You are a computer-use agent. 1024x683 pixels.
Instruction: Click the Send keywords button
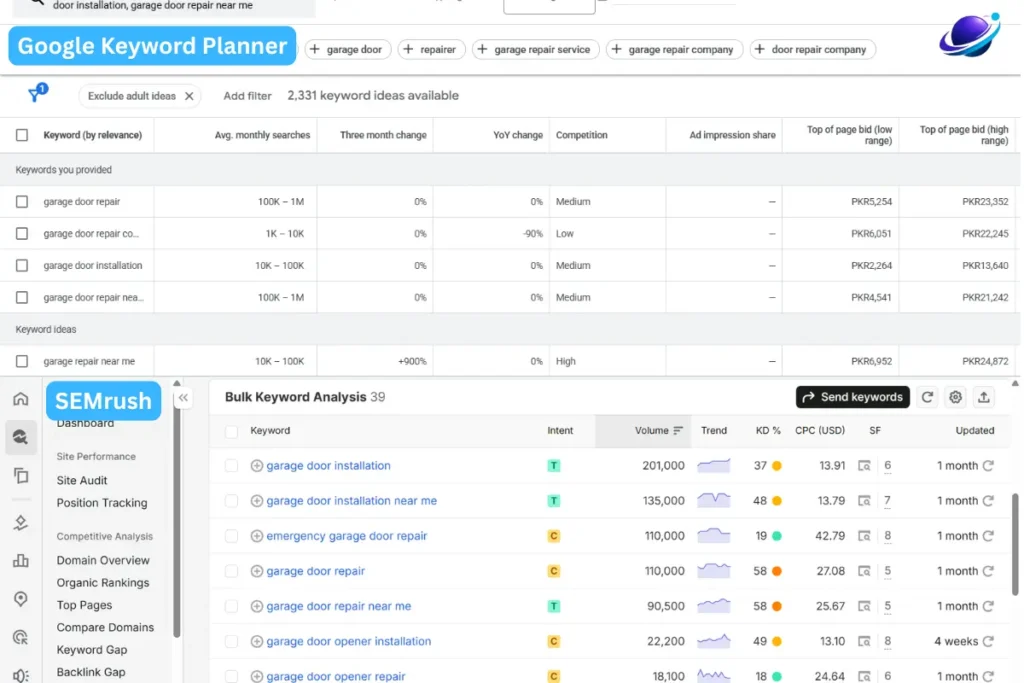[x=852, y=397]
